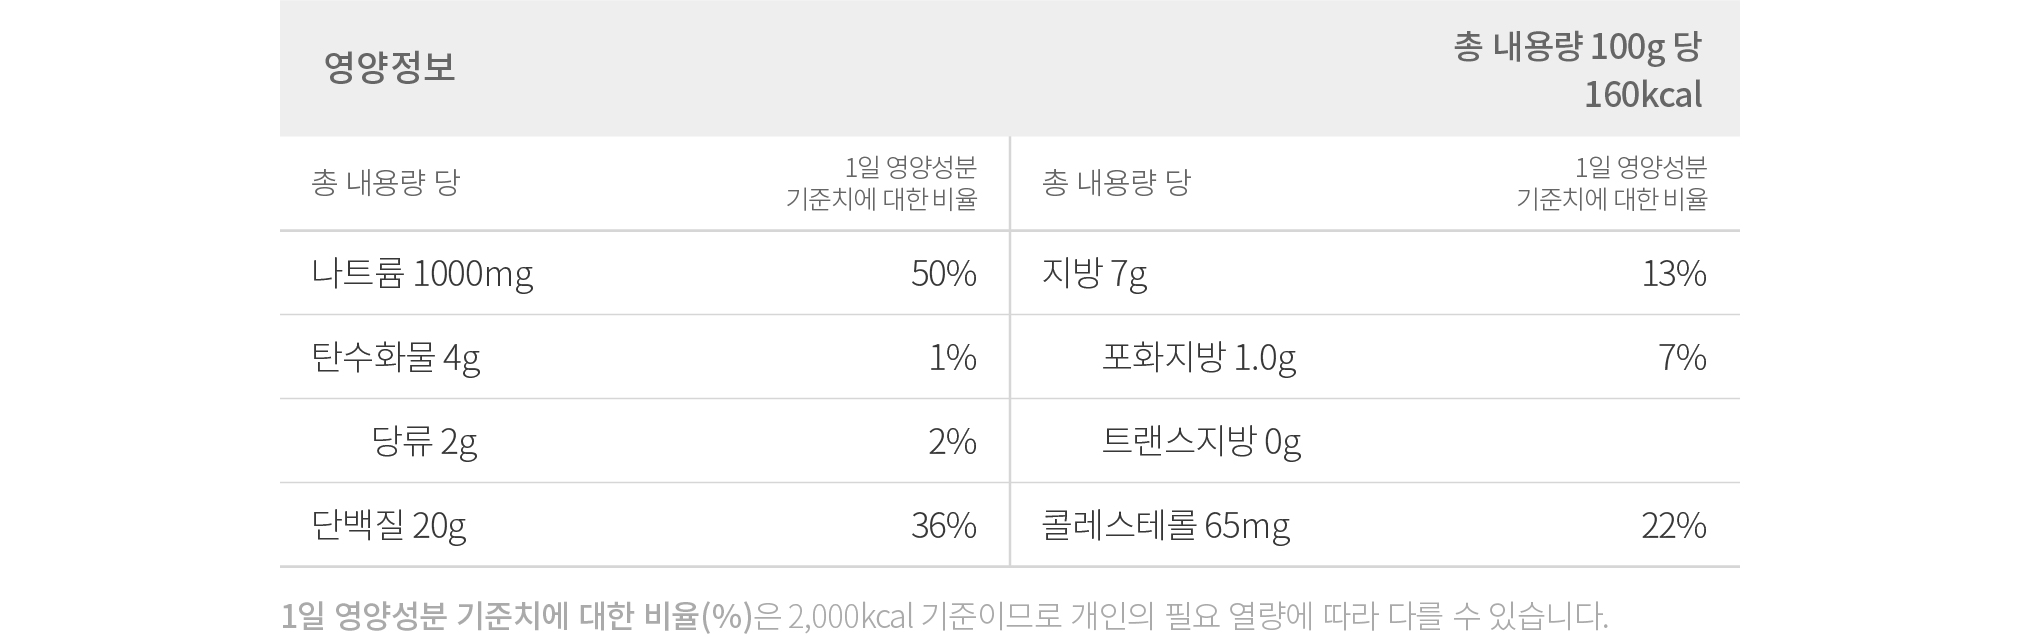Select the 나트륨 1000mg row label

[422, 273]
